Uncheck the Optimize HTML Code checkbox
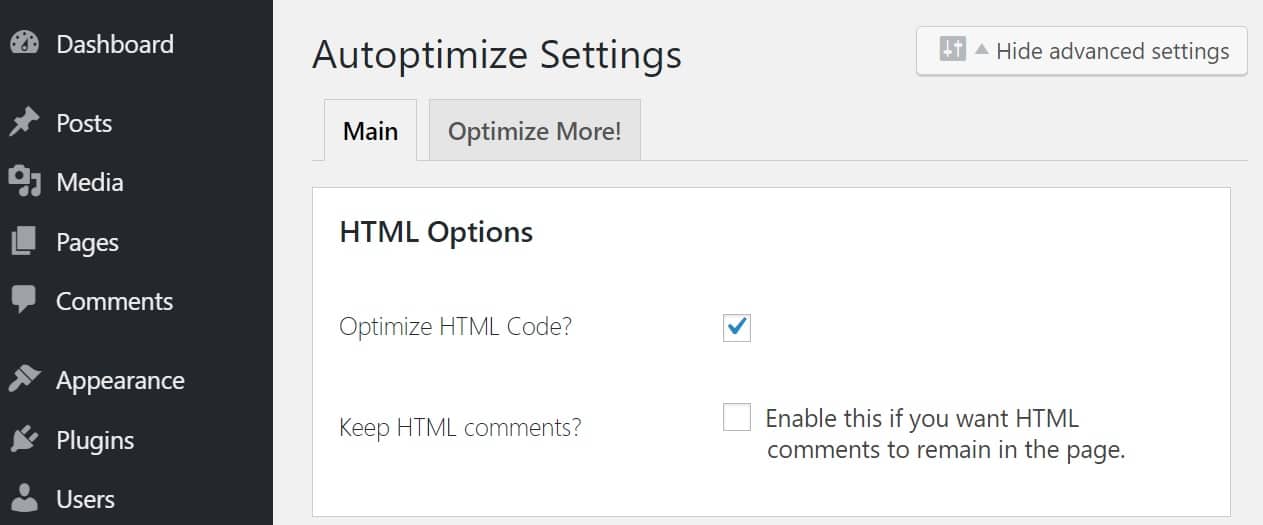The height and width of the screenshot is (525, 1263). (x=737, y=327)
